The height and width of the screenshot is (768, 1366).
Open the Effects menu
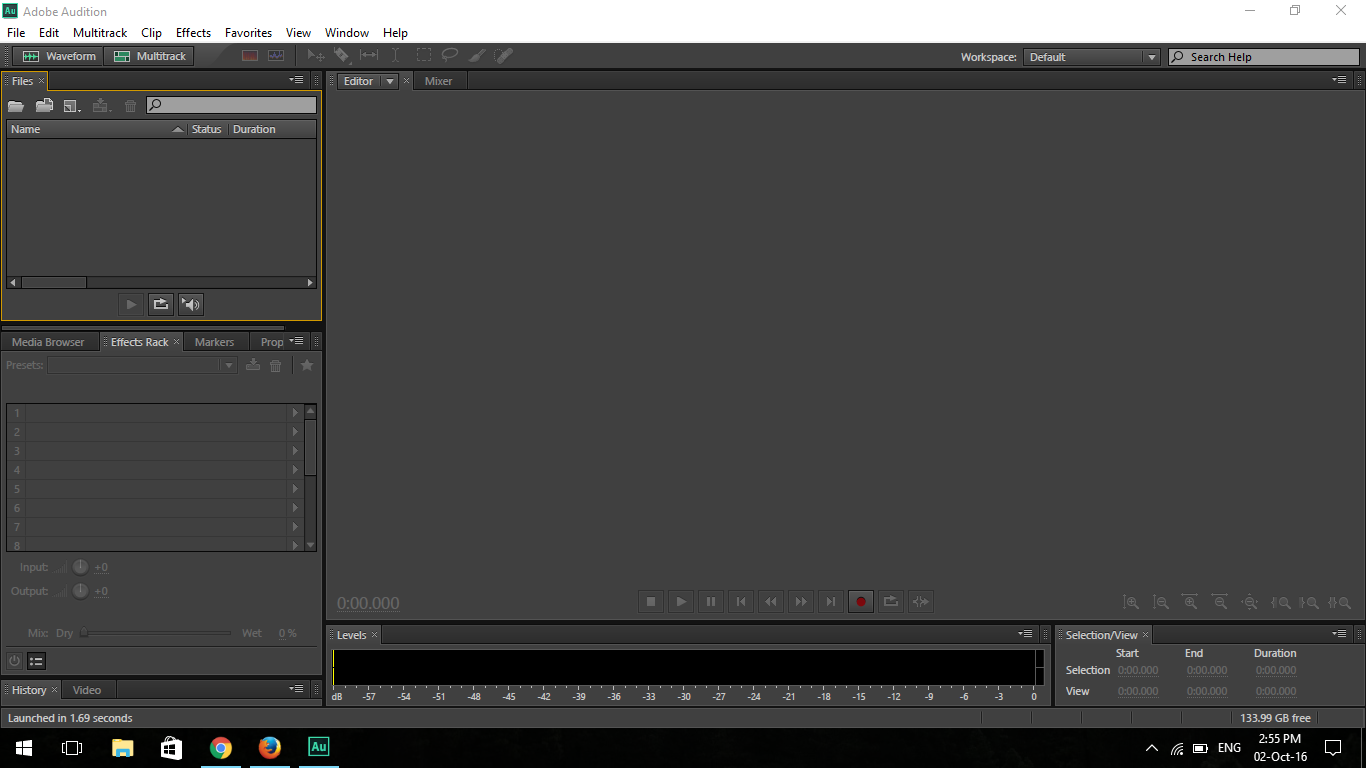pyautogui.click(x=193, y=33)
